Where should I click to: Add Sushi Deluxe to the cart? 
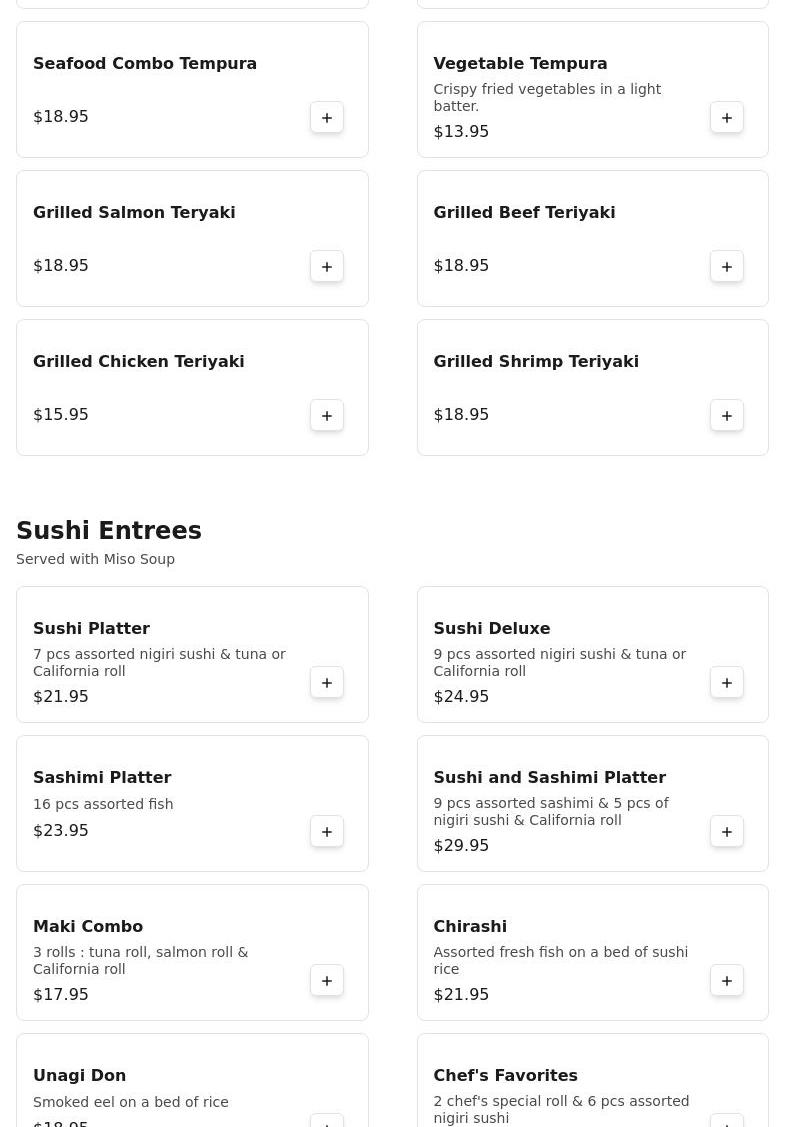727,683
